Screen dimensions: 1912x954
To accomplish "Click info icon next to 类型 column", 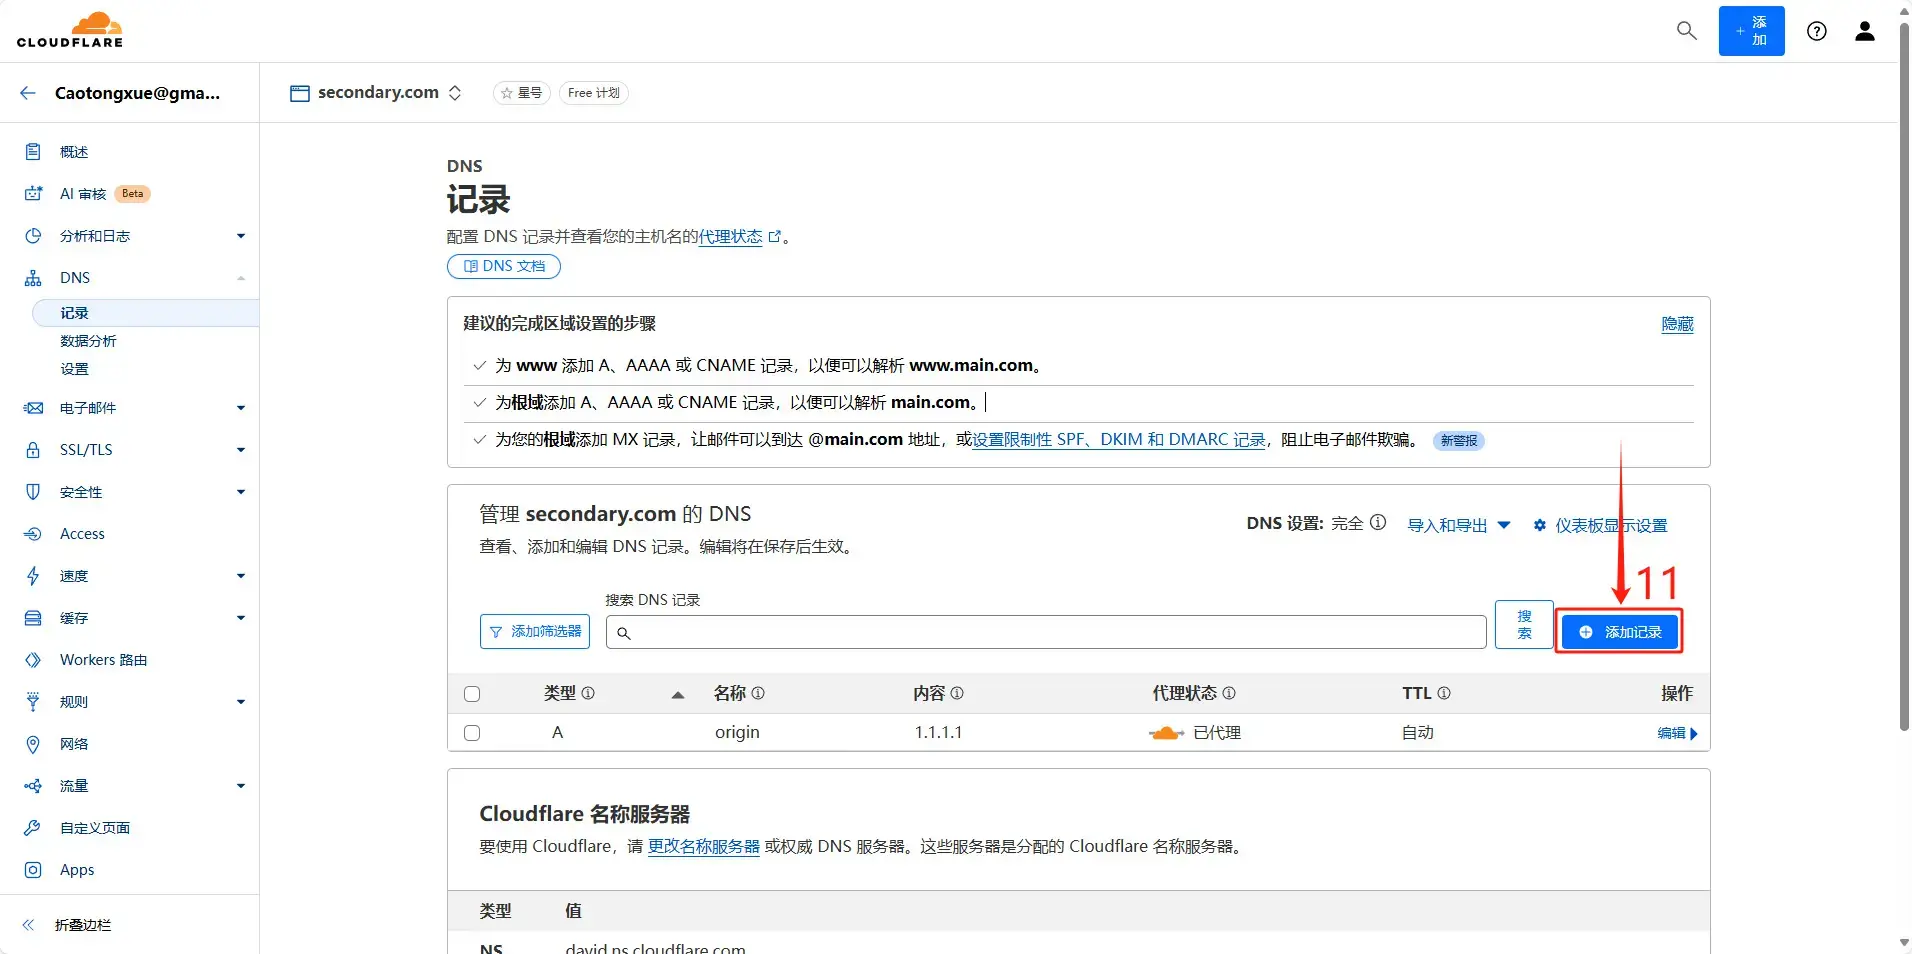I will 588,693.
